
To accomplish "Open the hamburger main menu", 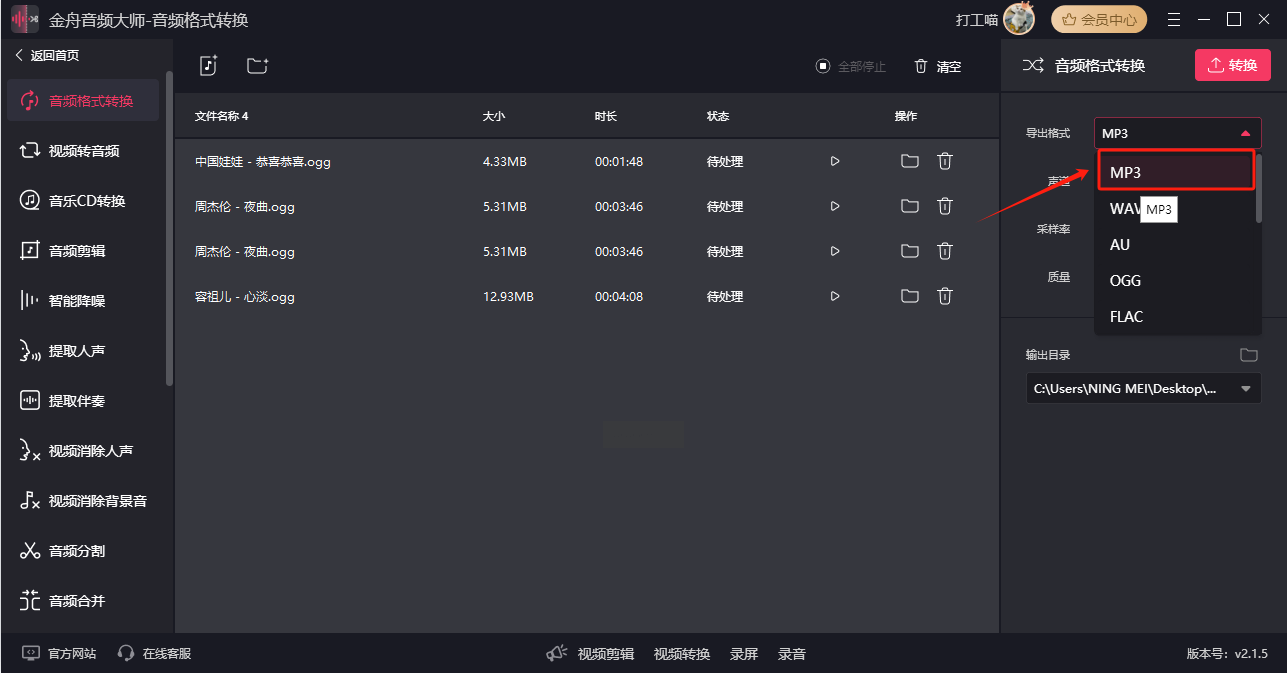I will point(1174,19).
